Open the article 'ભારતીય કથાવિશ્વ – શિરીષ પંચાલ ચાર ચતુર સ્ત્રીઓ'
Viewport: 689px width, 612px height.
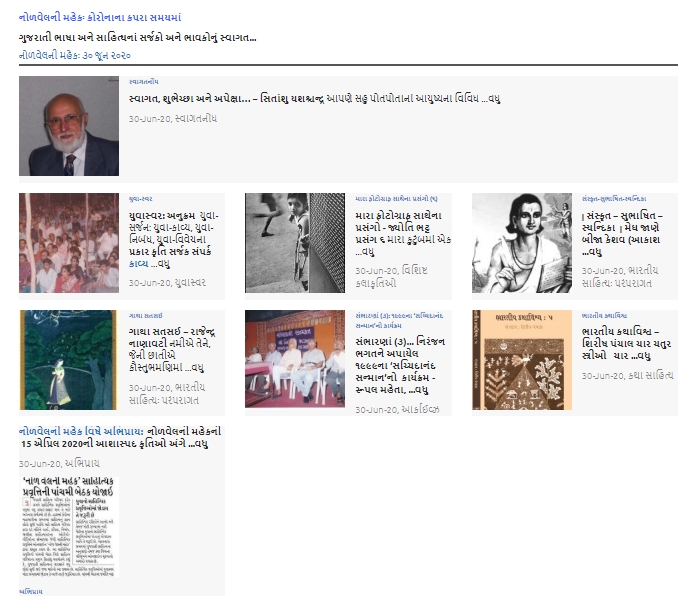tap(627, 344)
